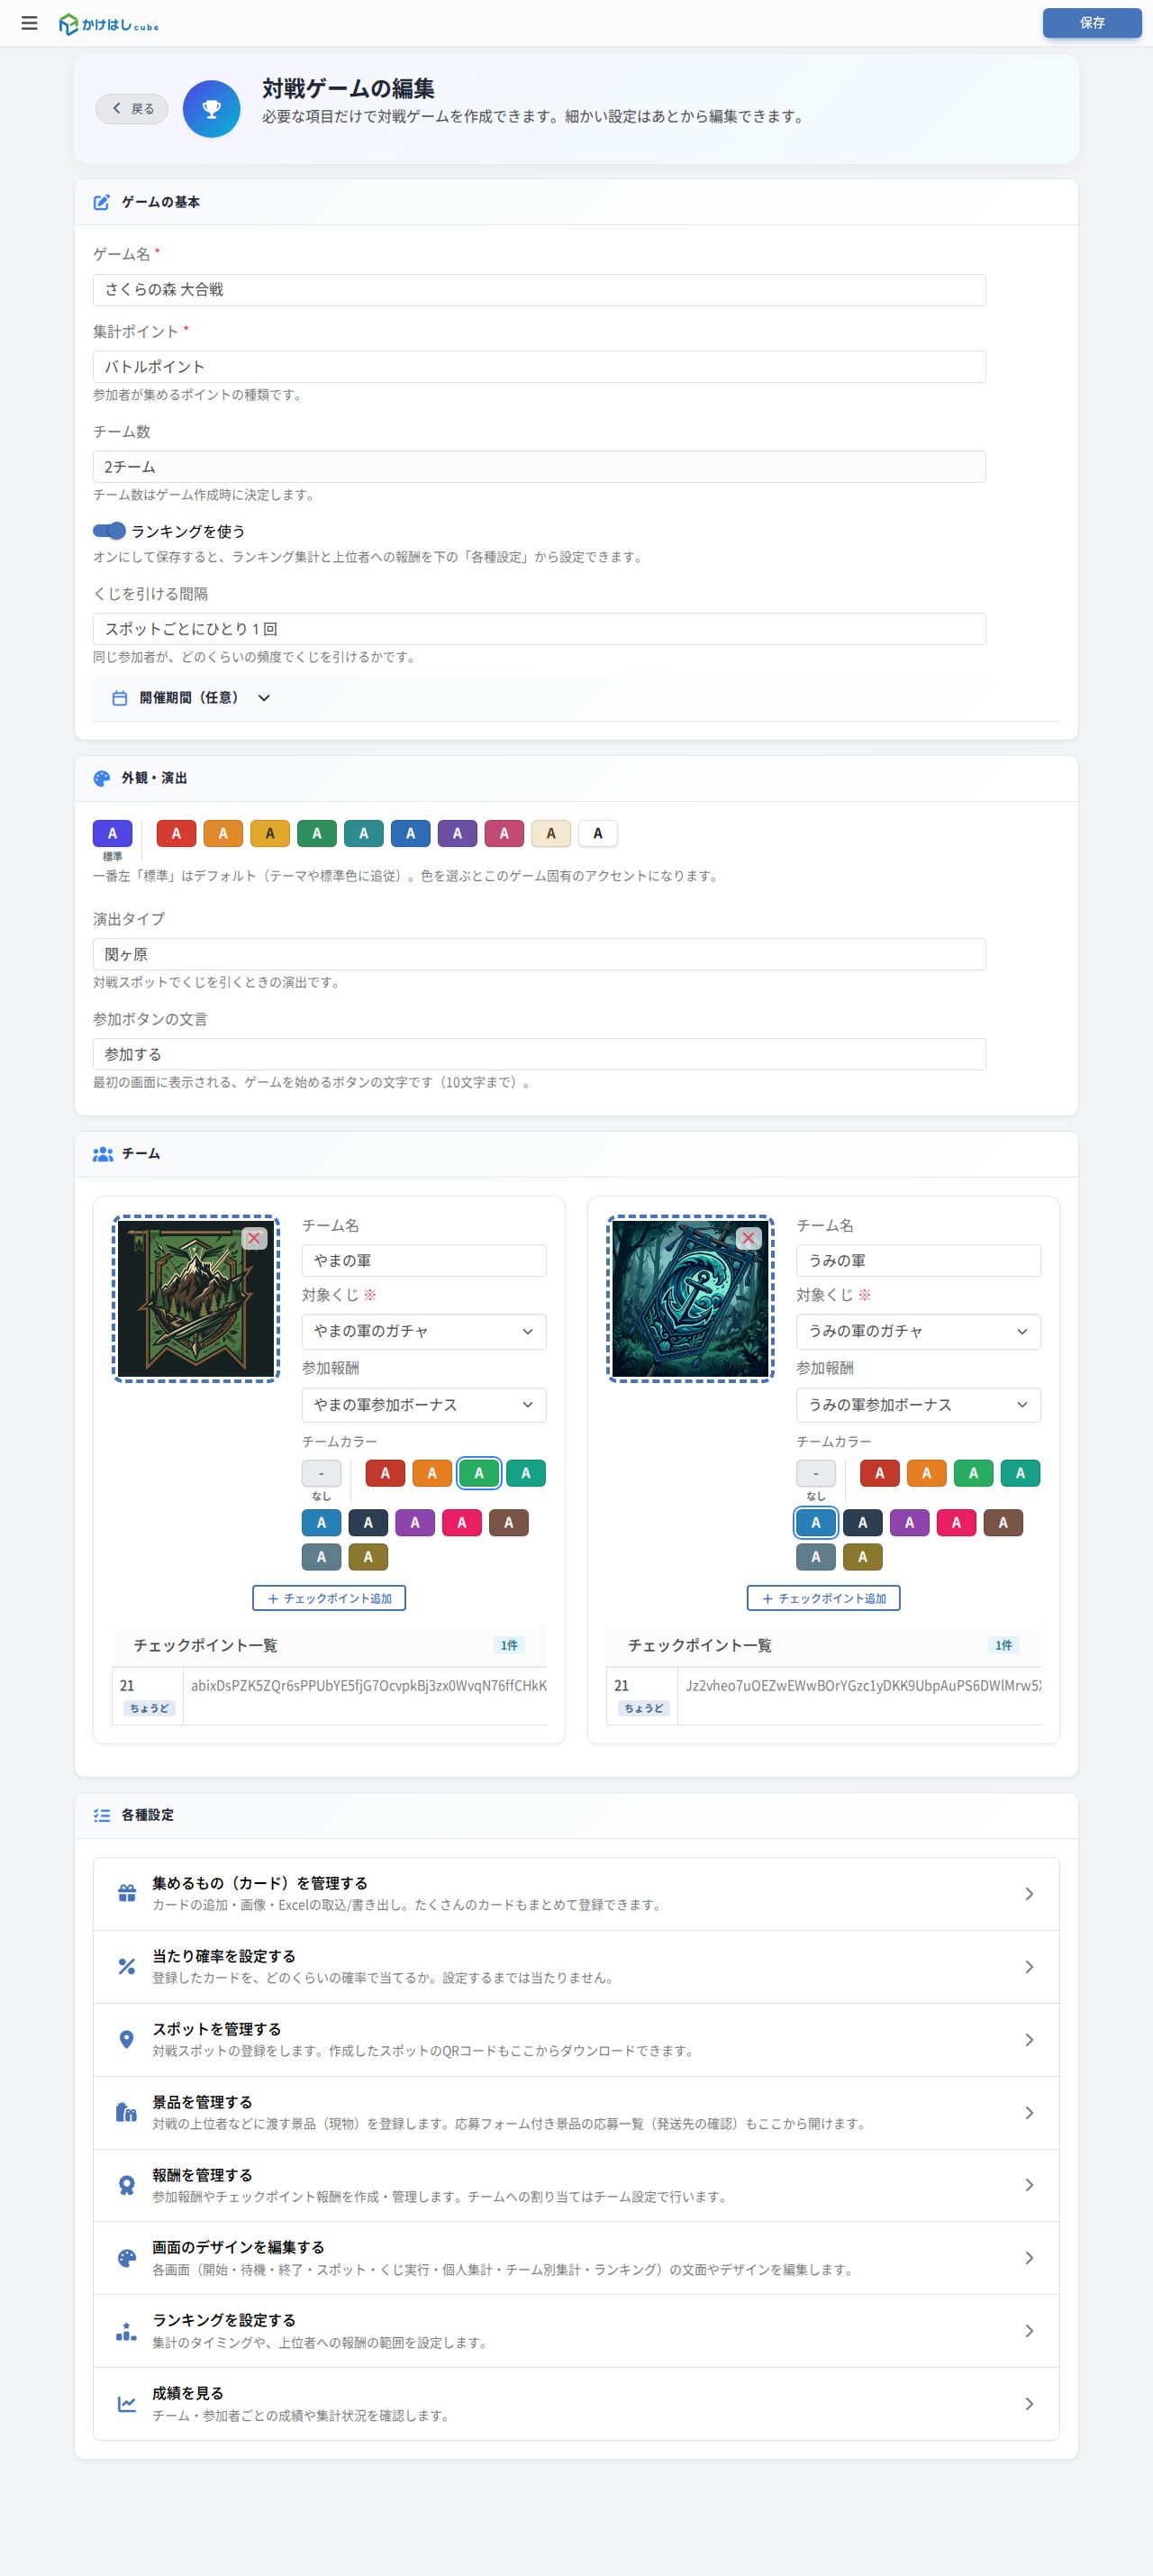This screenshot has height=2576, width=1153.
Task: Open うみの軍のガチャ target lottery dropdown
Action: (918, 1331)
